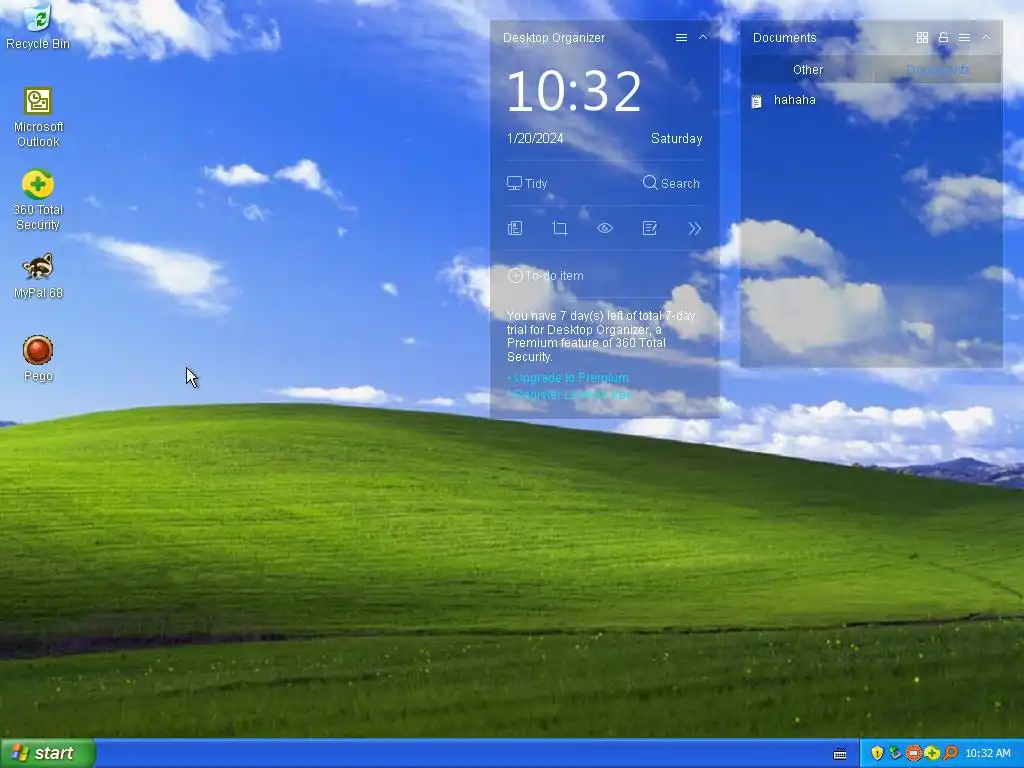Click the on-screen keyboard taskbar icon
Viewport: 1024px width, 768px height.
[840, 754]
